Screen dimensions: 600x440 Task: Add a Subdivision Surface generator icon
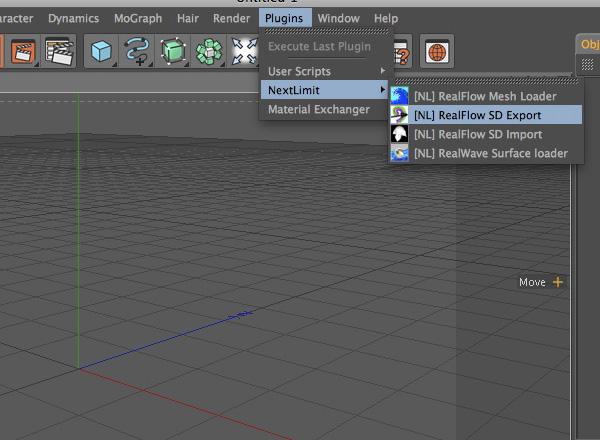tap(173, 51)
